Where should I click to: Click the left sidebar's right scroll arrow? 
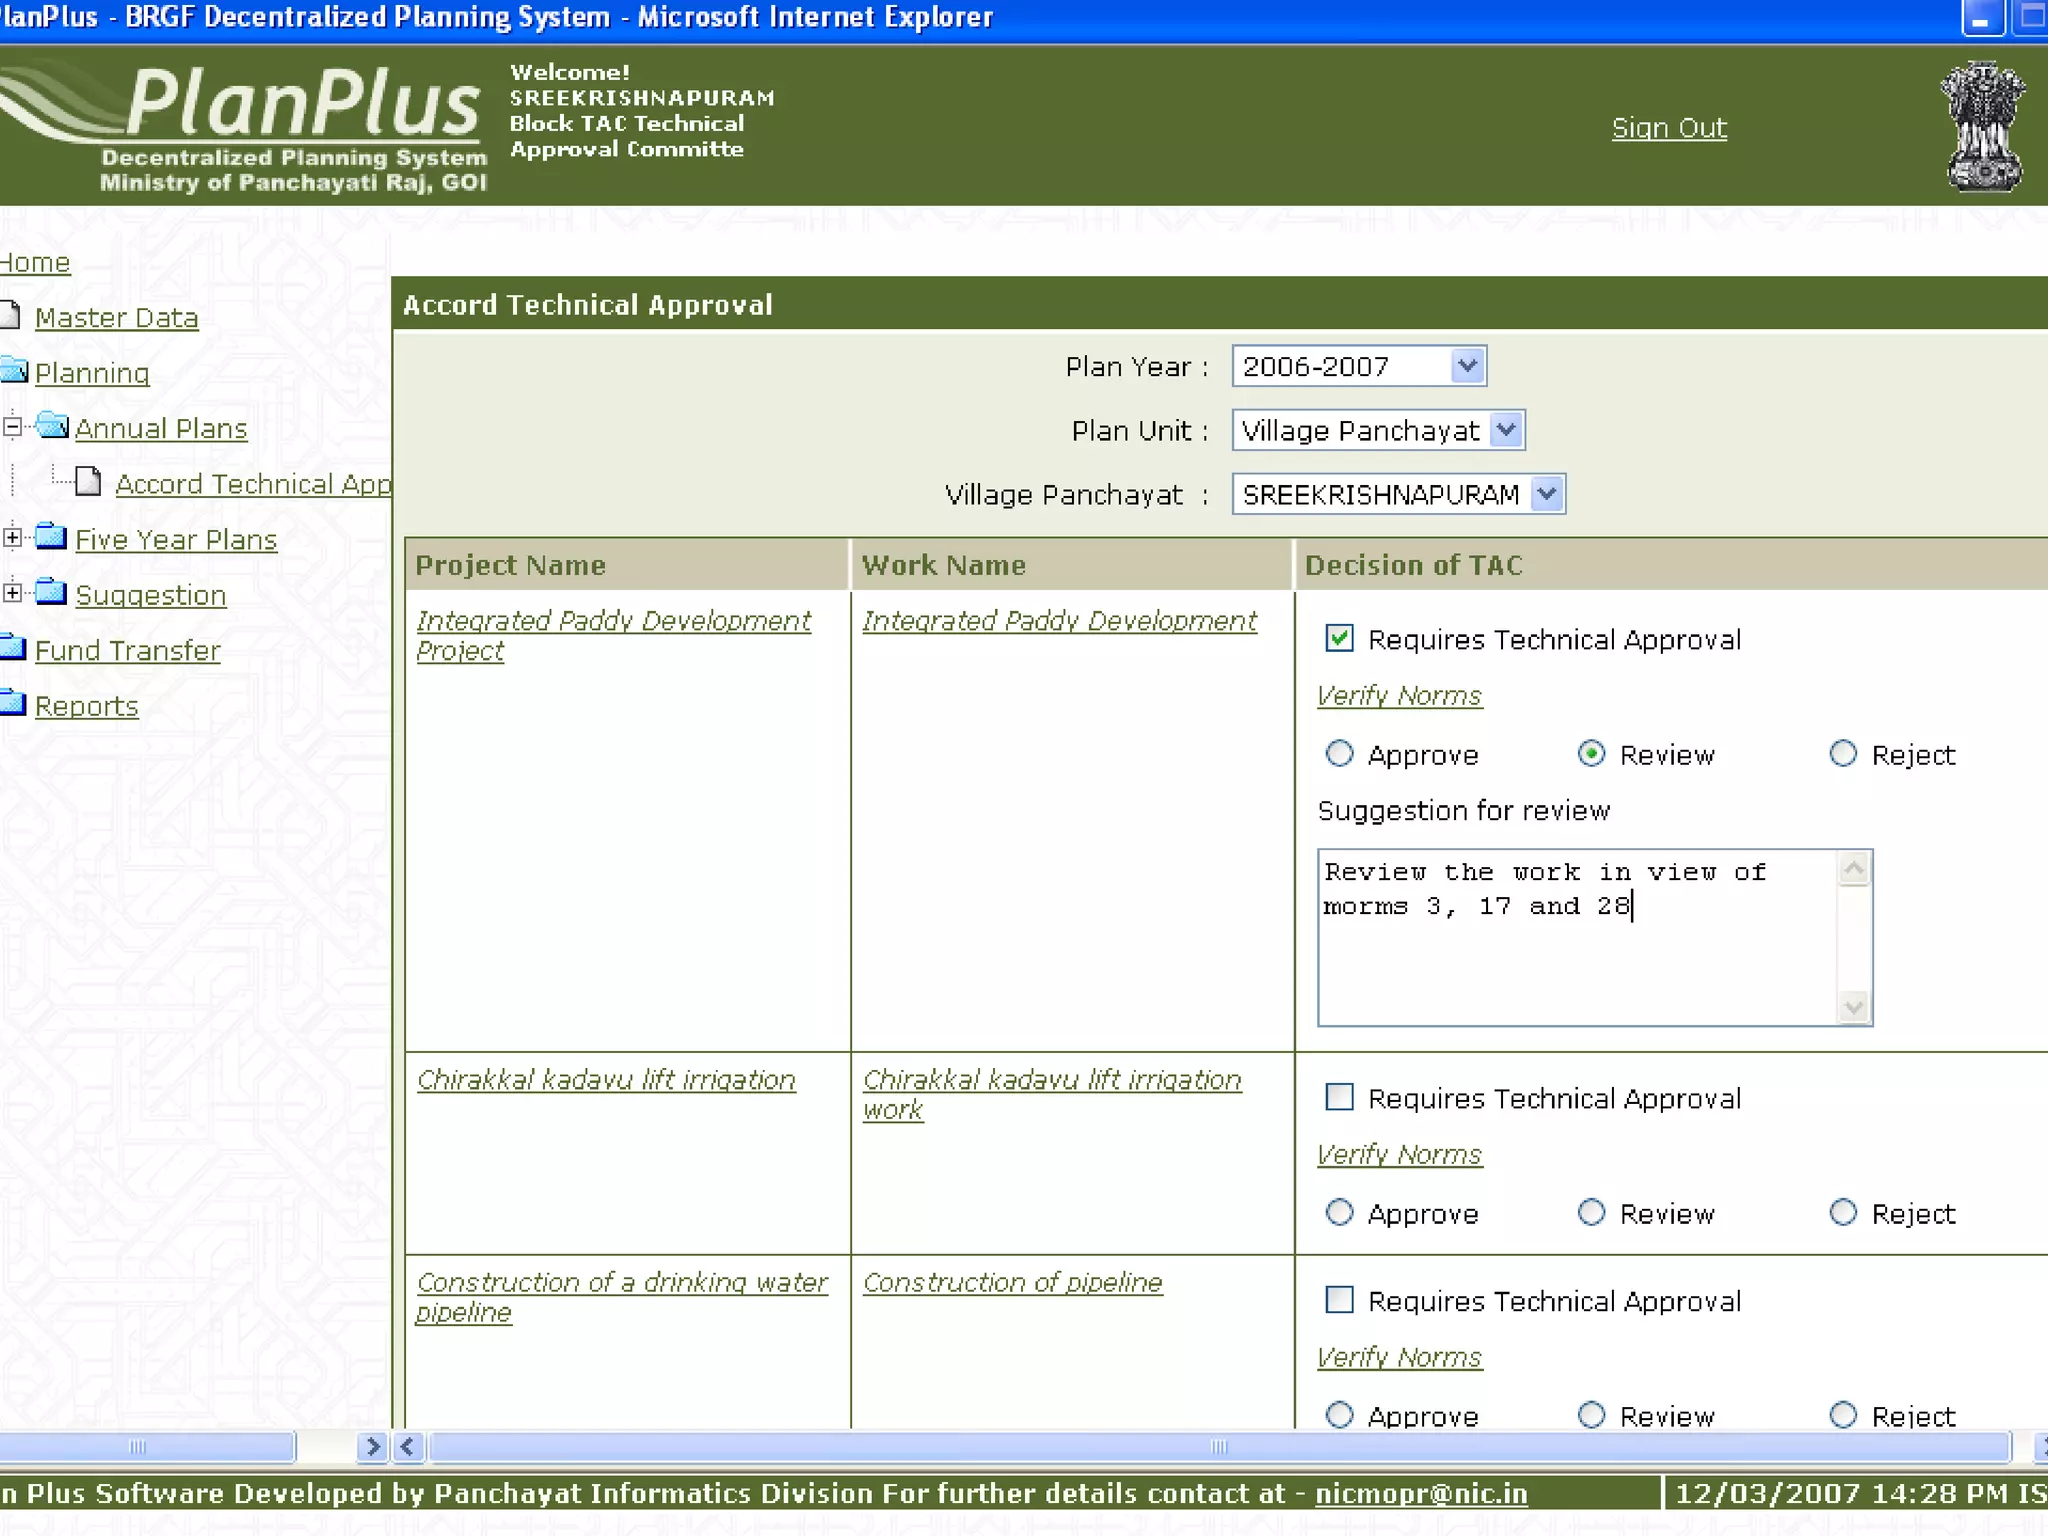click(372, 1446)
